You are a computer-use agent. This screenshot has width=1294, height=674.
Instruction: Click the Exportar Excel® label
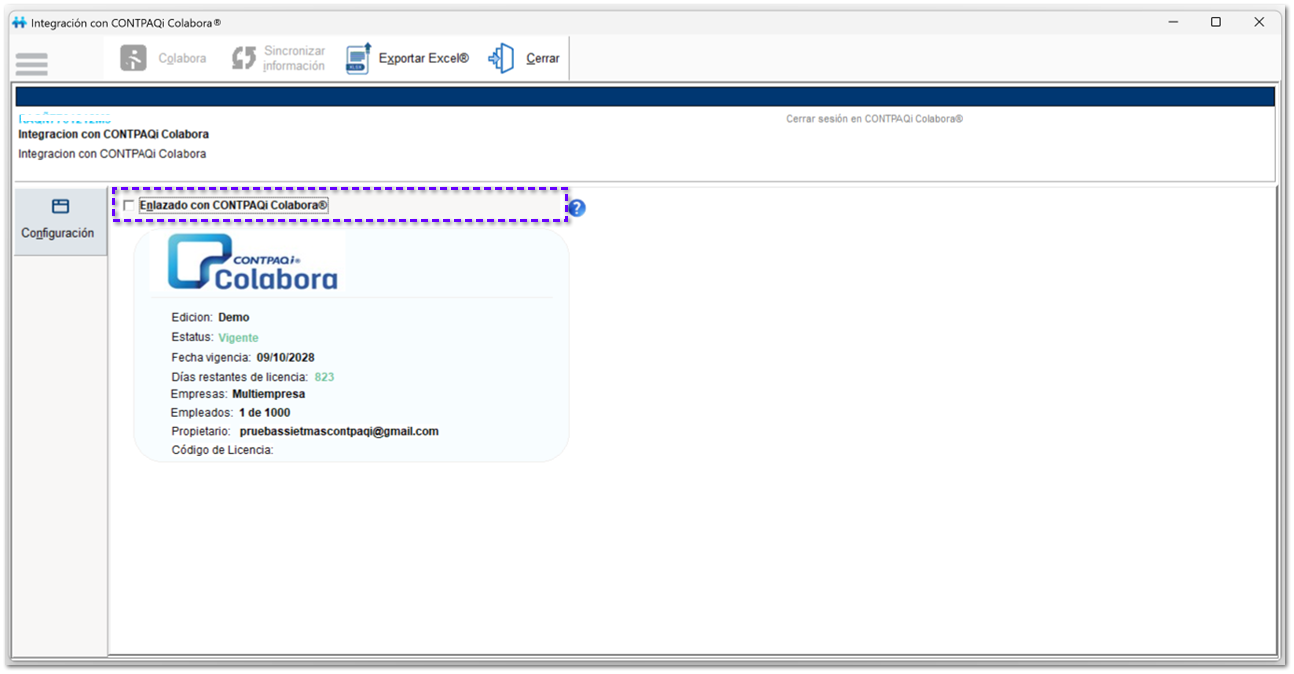pos(423,59)
